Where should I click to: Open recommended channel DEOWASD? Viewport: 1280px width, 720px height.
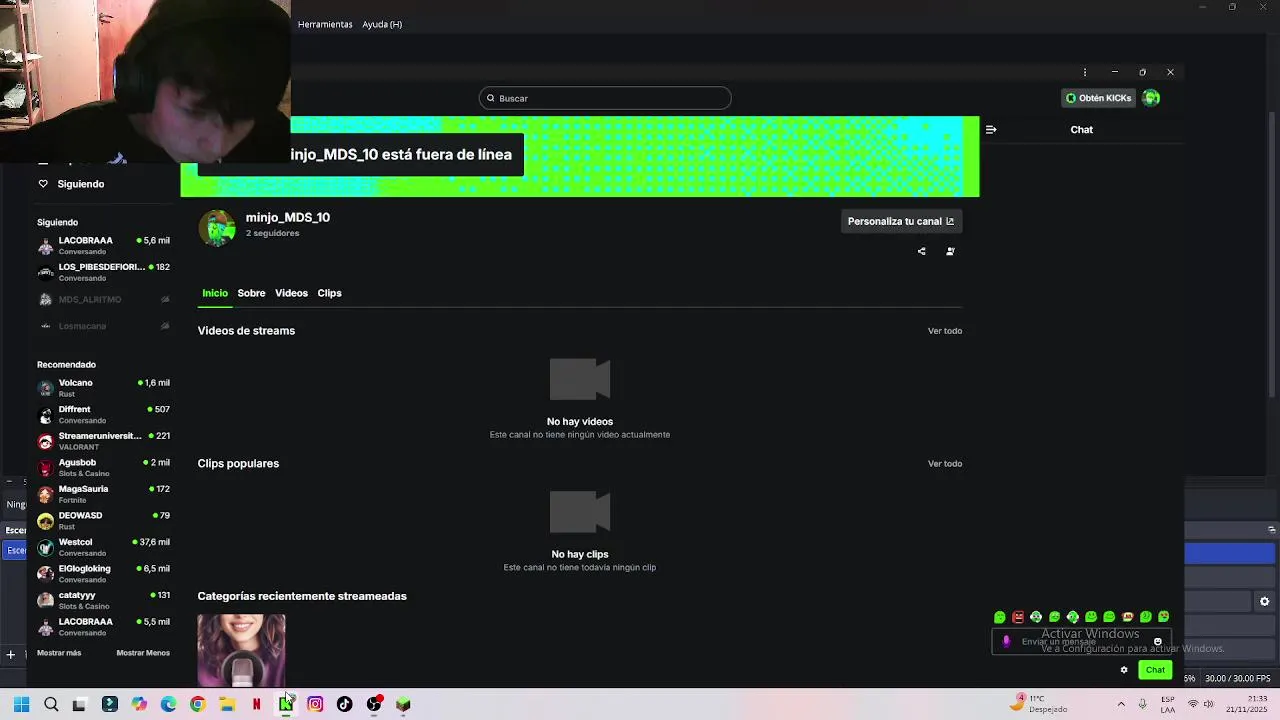tap(103, 520)
